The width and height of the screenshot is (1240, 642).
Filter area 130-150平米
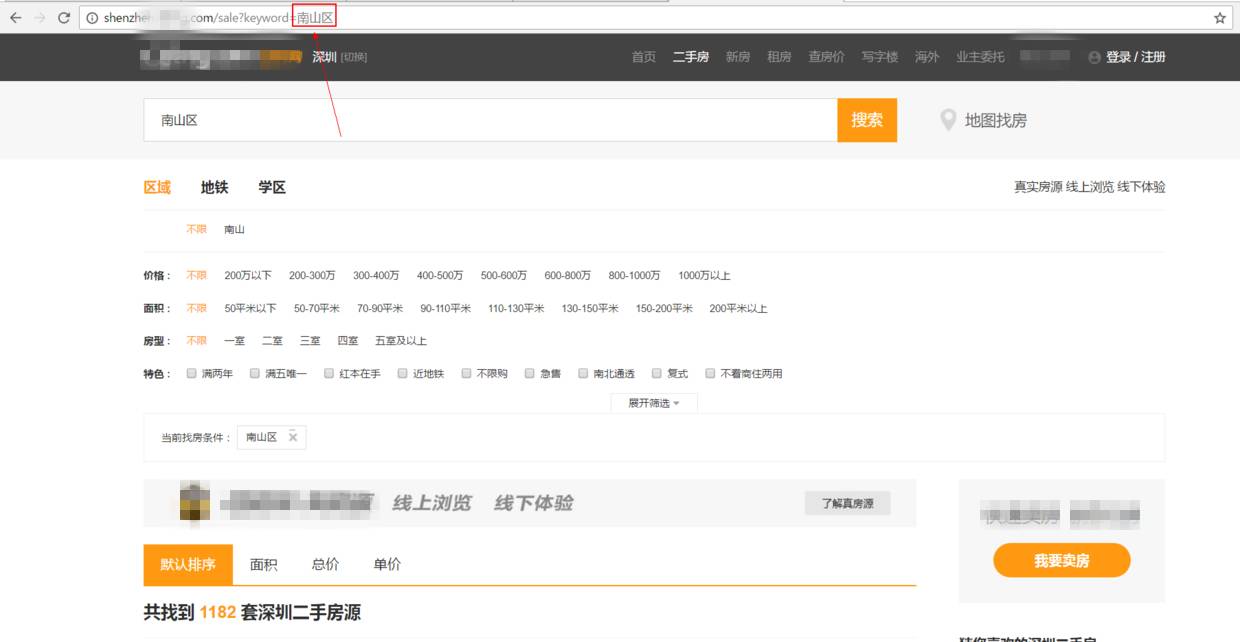pyautogui.click(x=590, y=308)
